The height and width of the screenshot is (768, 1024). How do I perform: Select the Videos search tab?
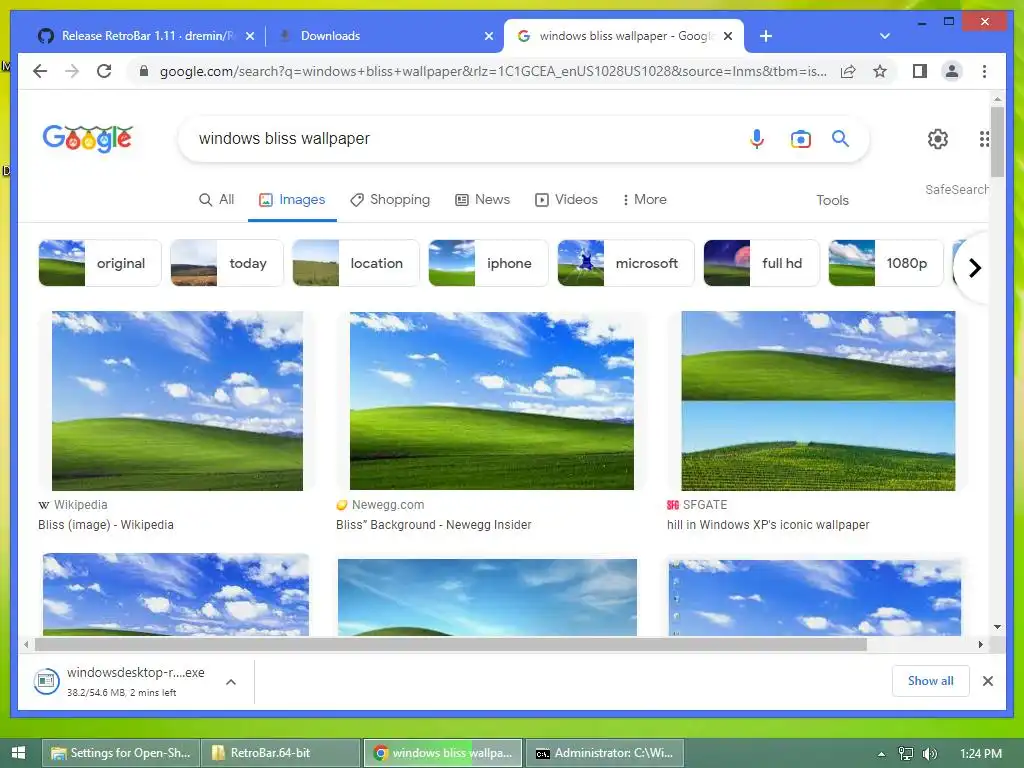point(566,199)
